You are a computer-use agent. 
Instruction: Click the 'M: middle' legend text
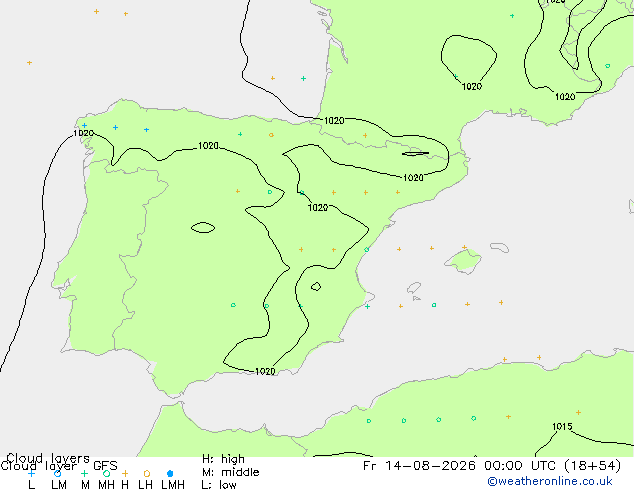[x=230, y=472]
